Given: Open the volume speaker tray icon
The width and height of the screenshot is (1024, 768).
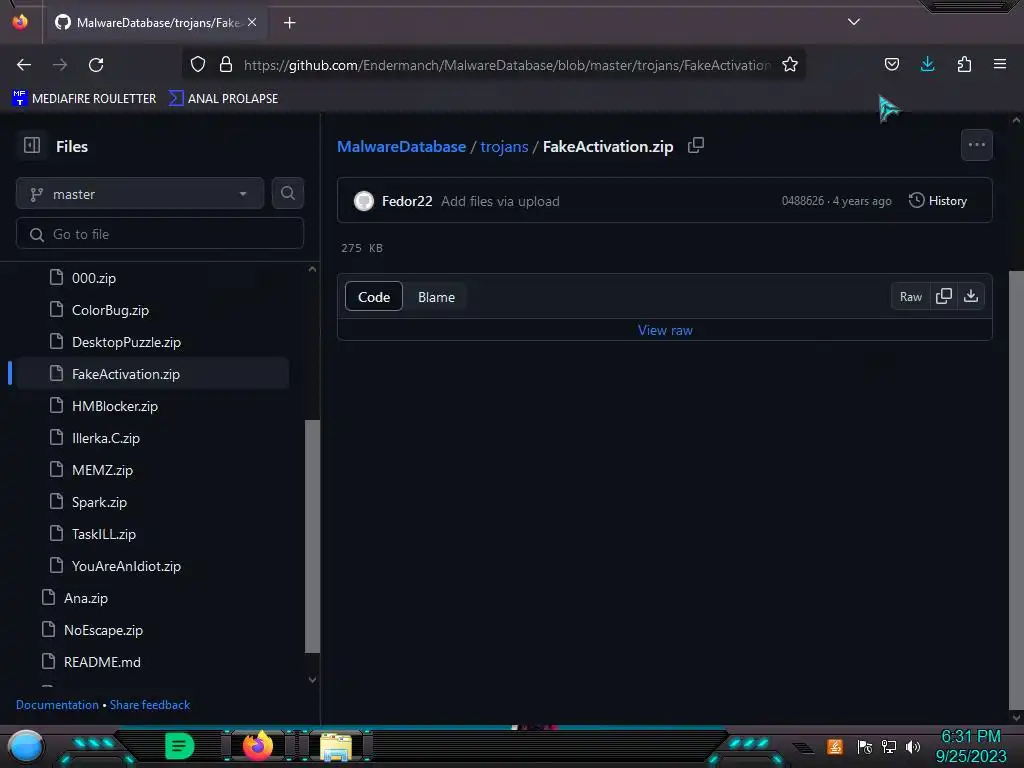Looking at the screenshot, I should coord(912,747).
